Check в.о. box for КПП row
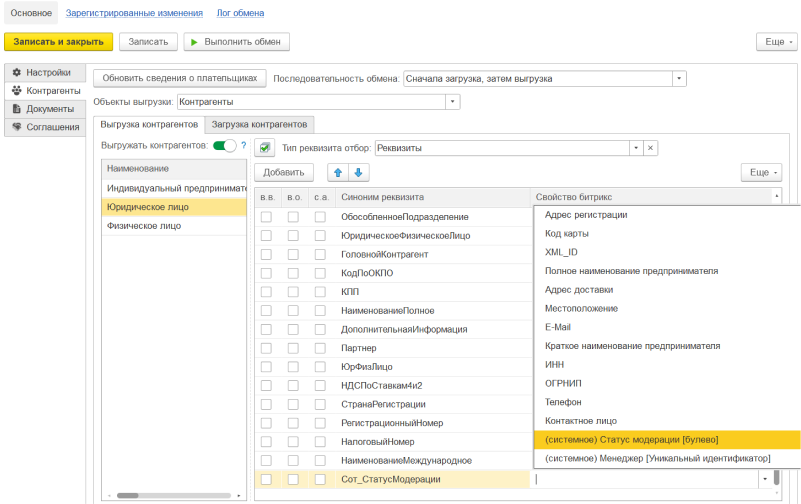 [293, 292]
